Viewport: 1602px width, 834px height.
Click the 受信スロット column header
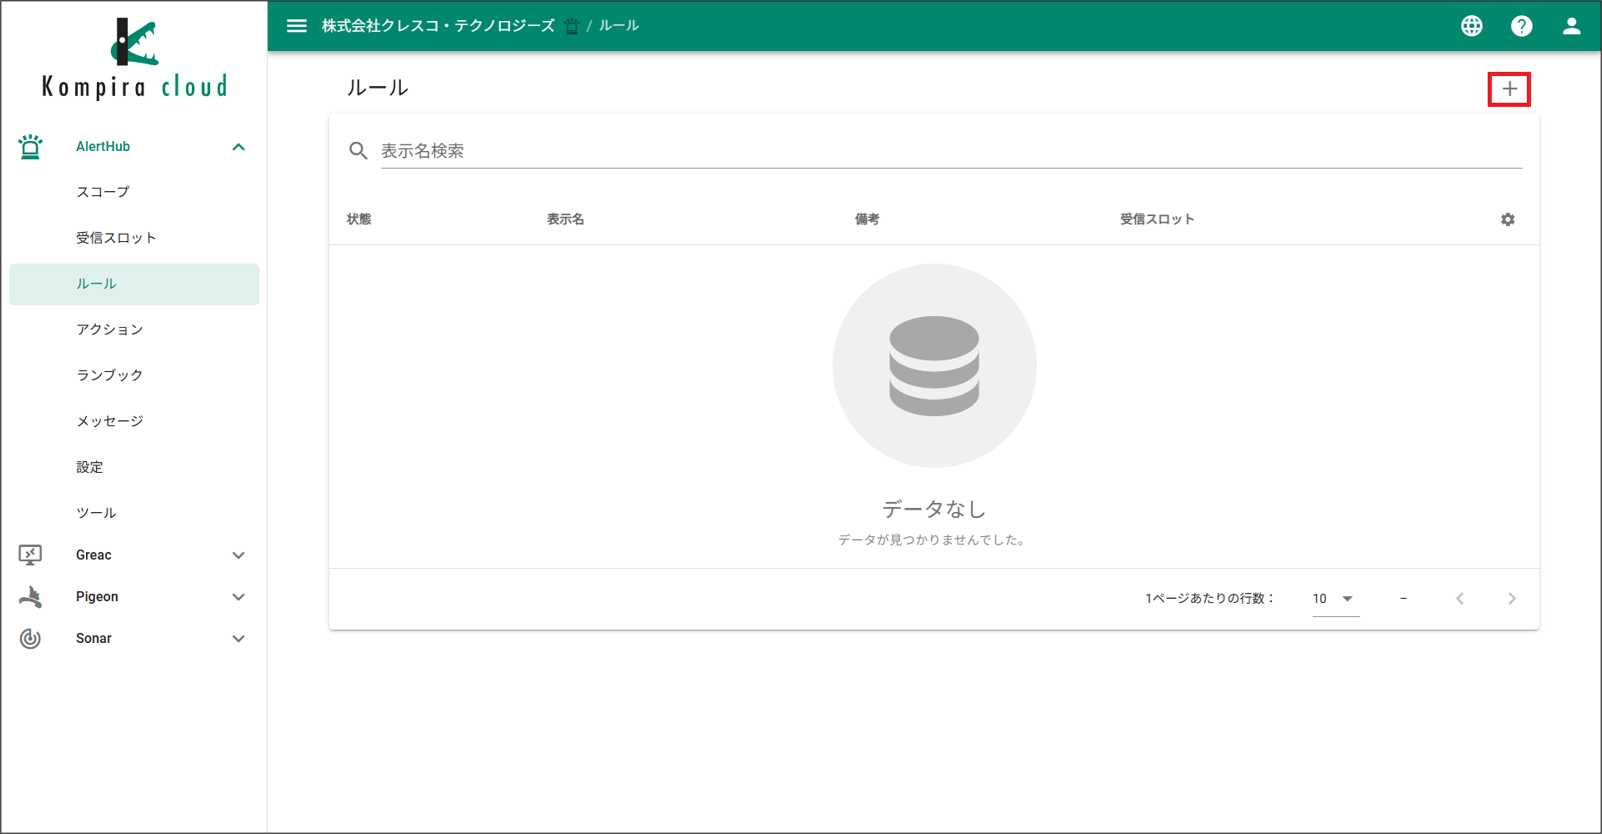tap(1157, 219)
